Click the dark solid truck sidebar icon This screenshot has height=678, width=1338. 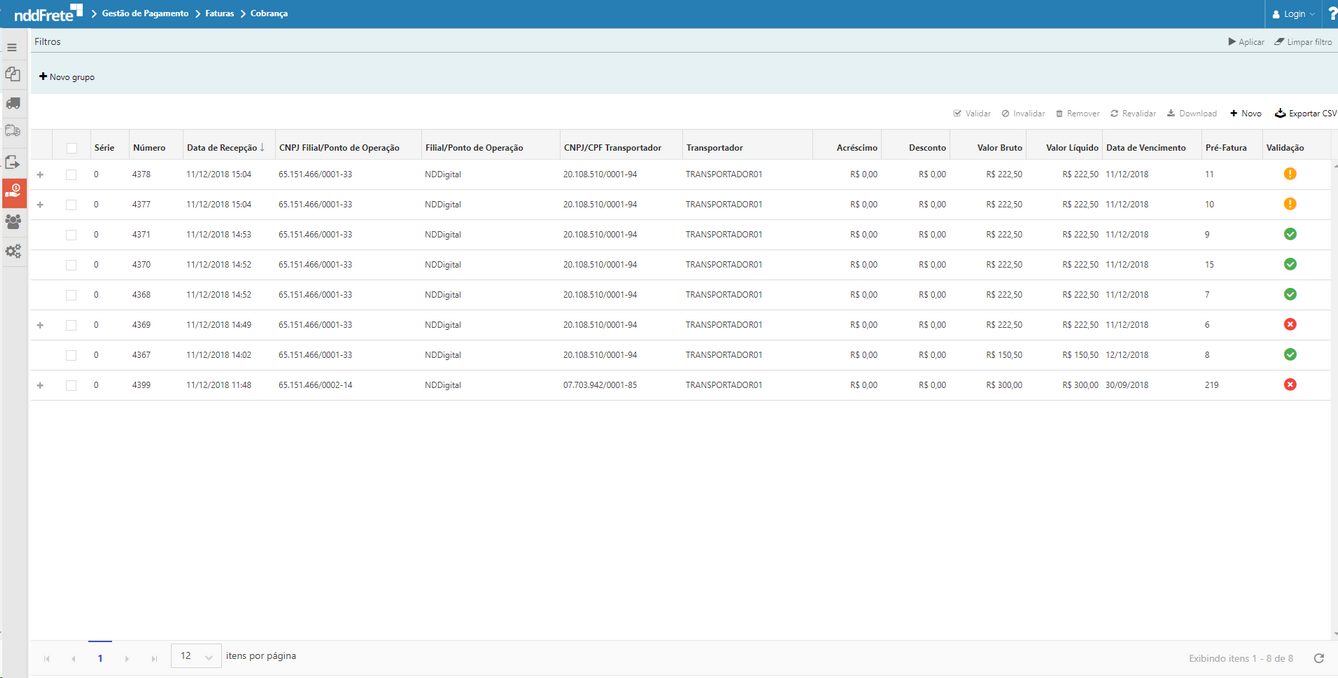[12, 103]
